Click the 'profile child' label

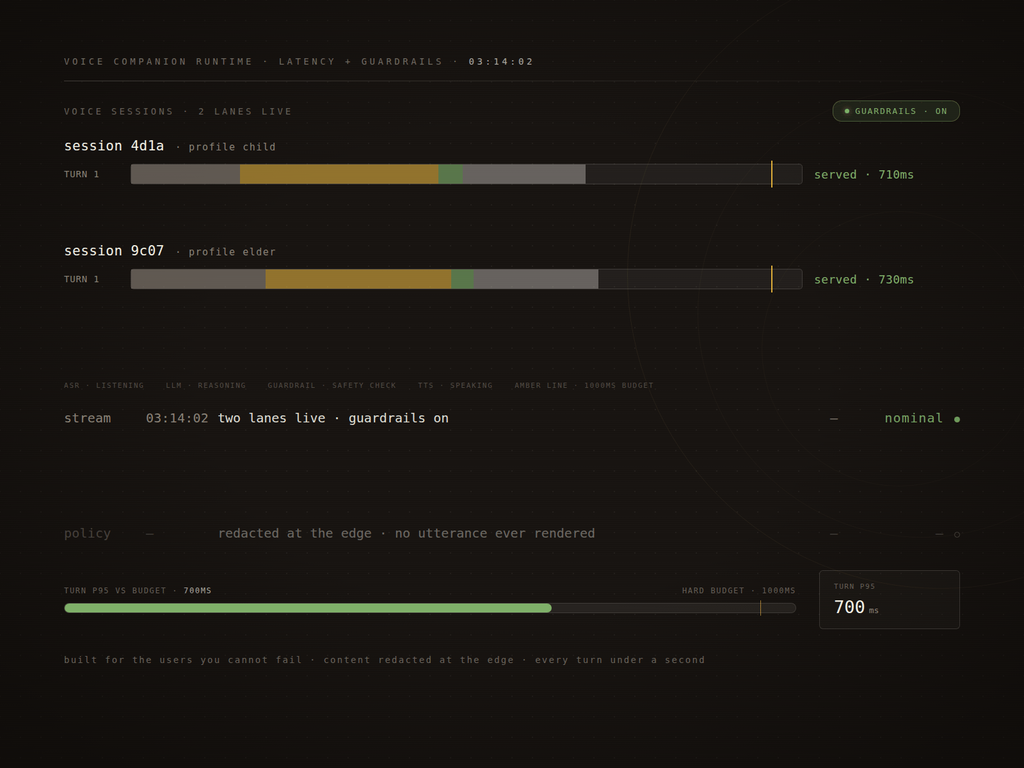pos(232,147)
